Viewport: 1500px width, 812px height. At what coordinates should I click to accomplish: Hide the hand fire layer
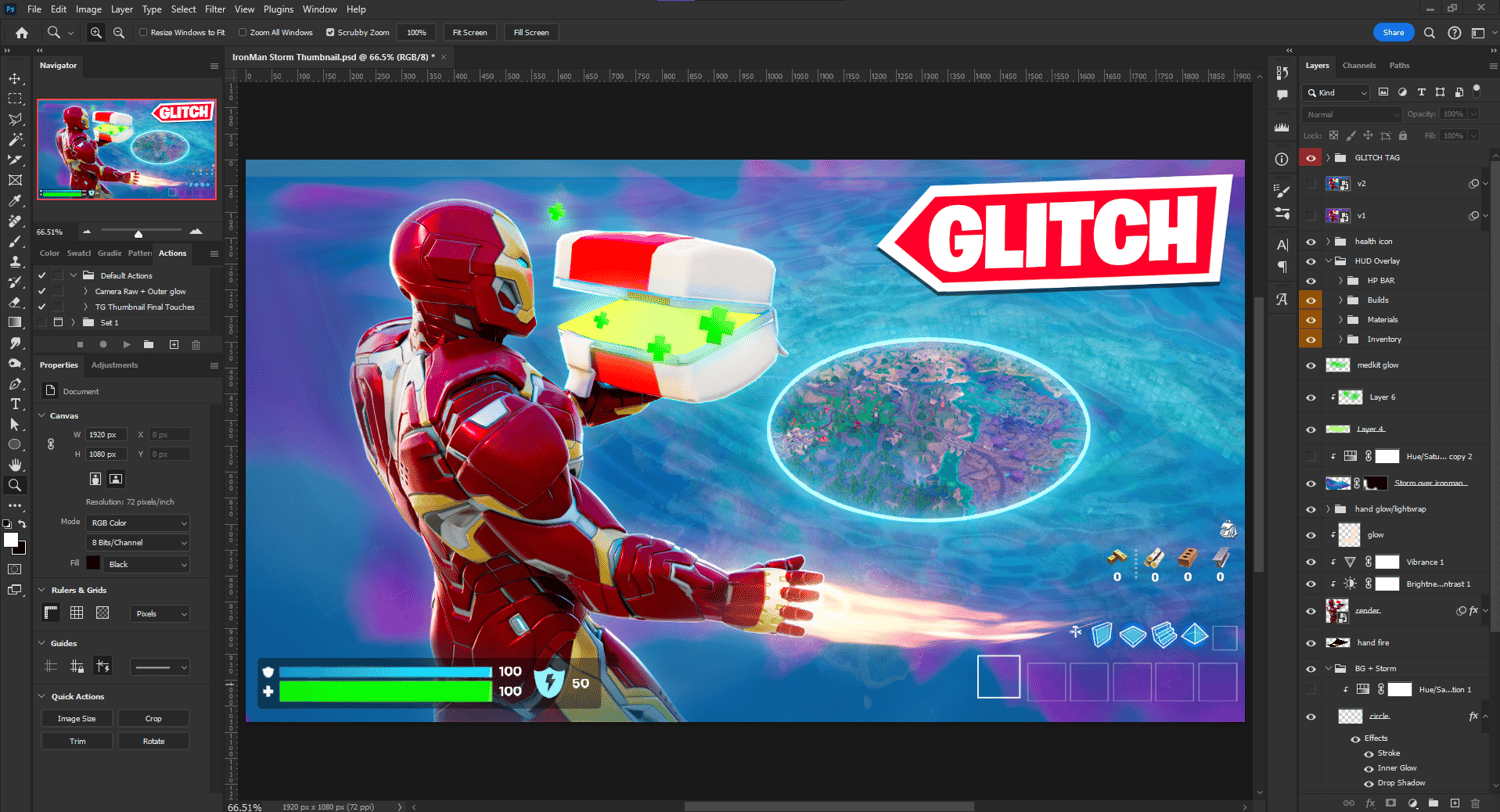pos(1310,642)
